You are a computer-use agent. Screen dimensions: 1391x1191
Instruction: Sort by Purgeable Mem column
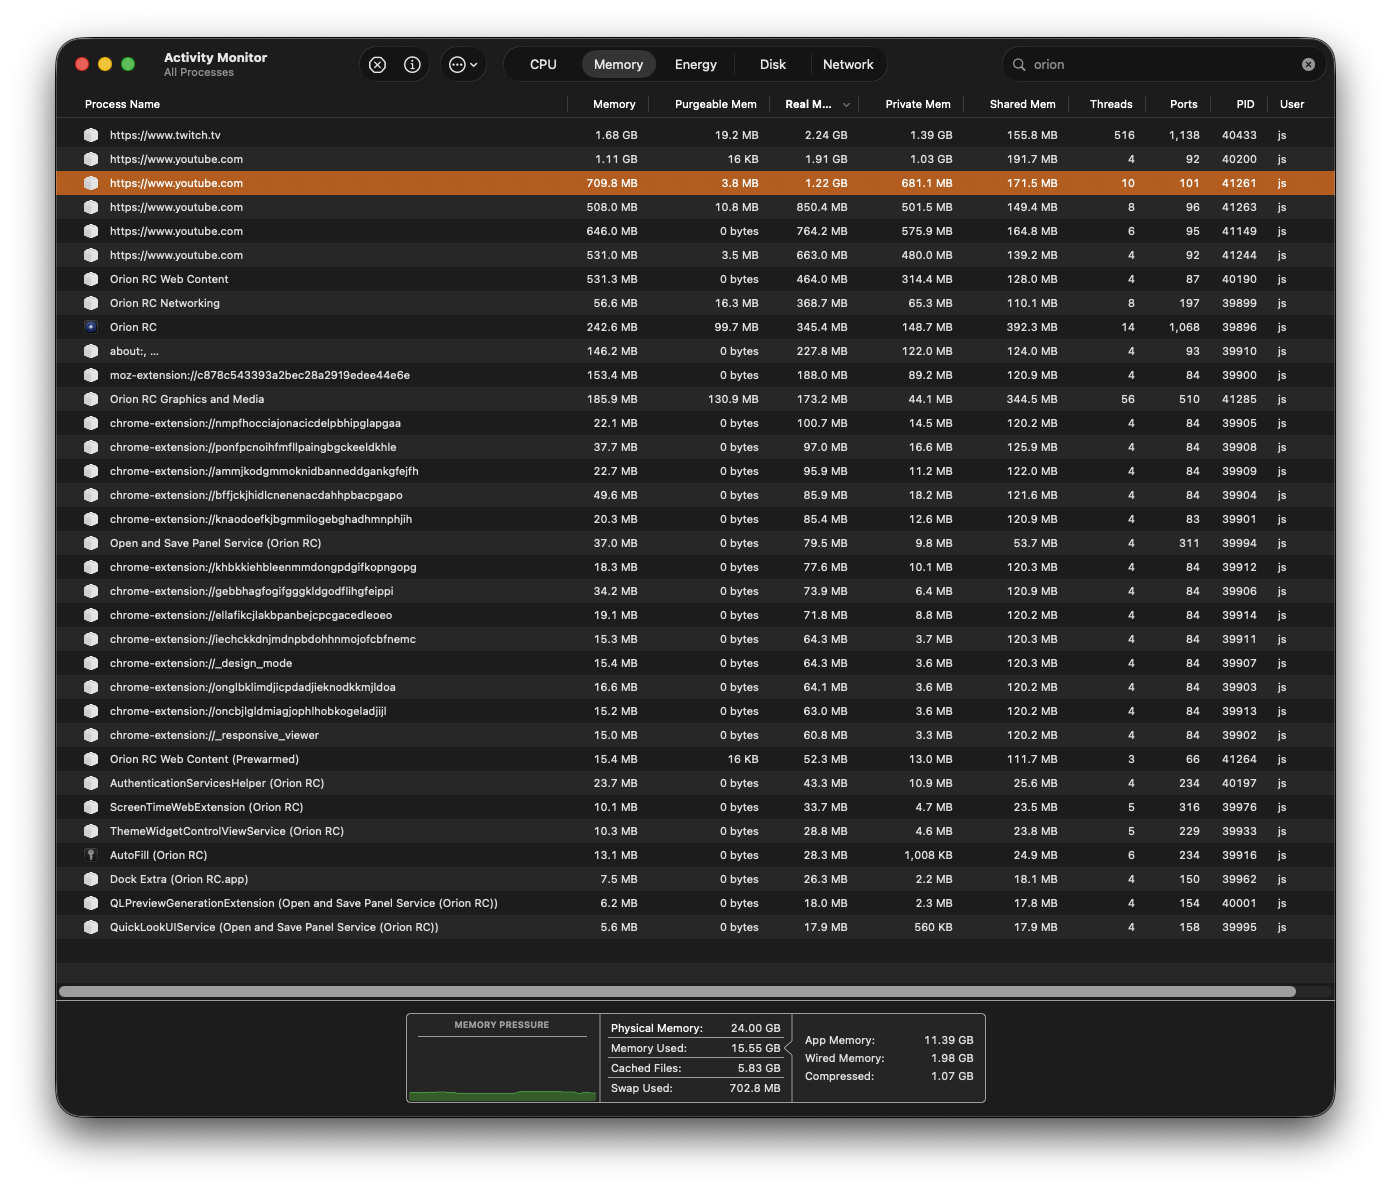pos(715,104)
